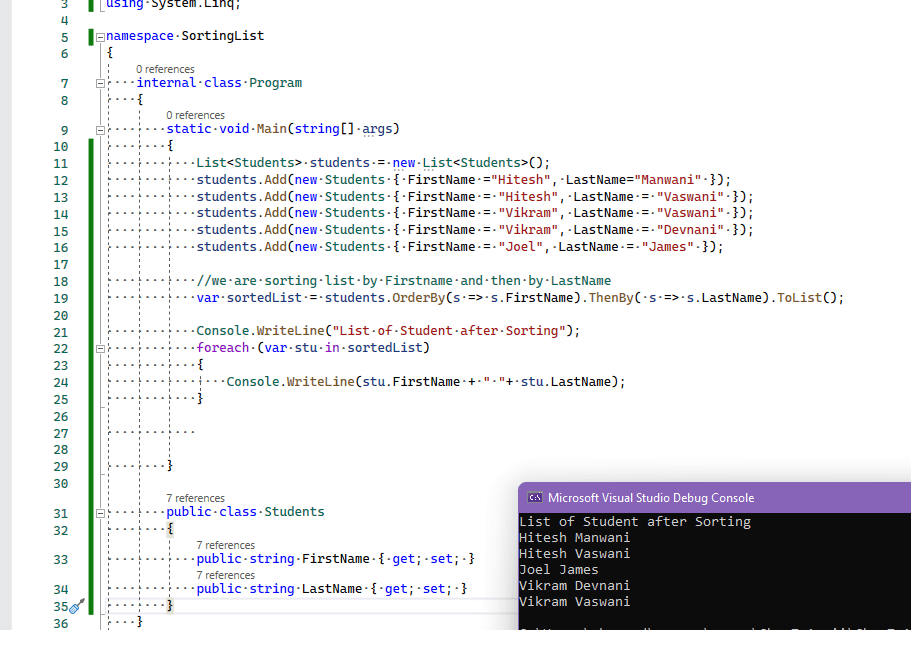Image resolution: width=911 pixels, height=656 pixels.
Task: Click the green modified indicator near line 33
Action: [91, 558]
